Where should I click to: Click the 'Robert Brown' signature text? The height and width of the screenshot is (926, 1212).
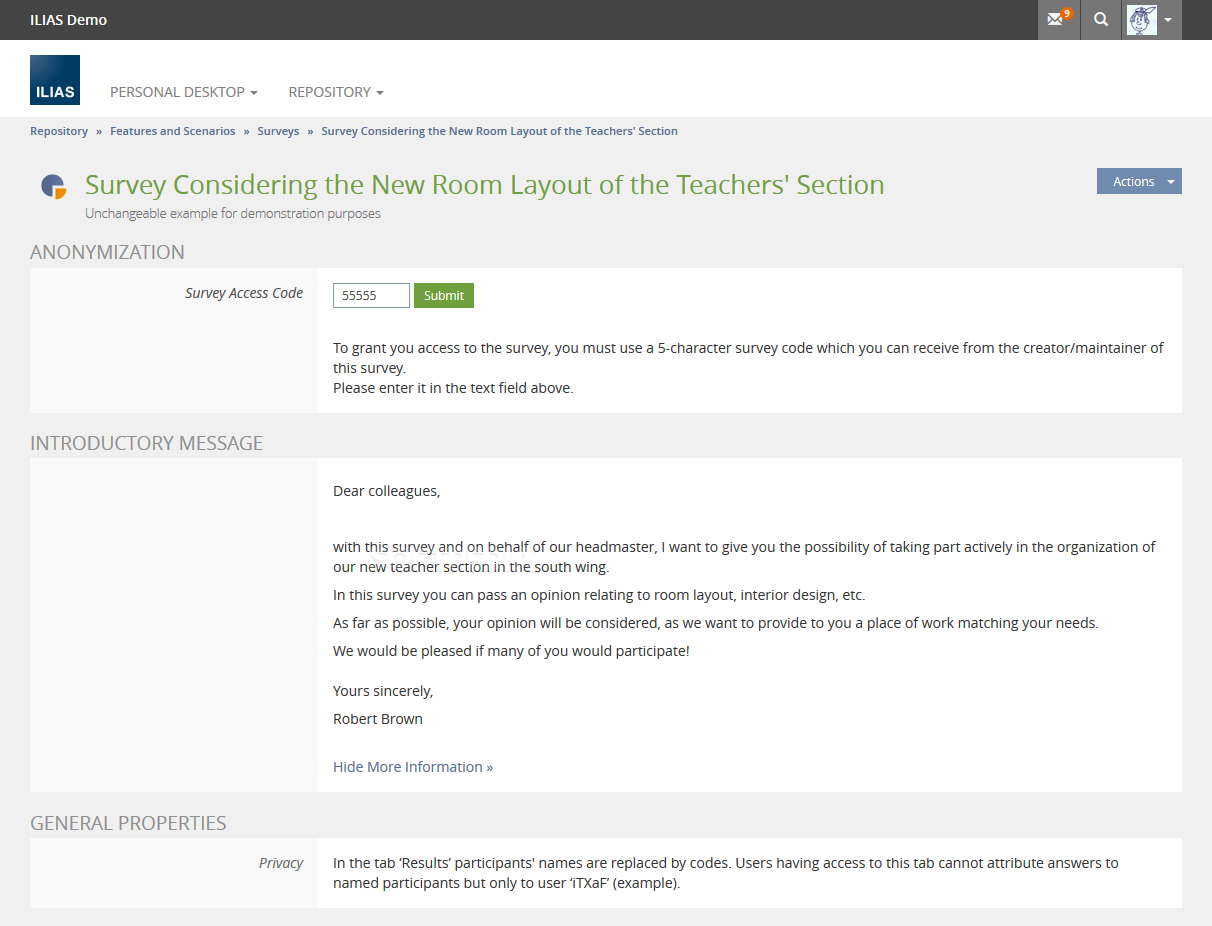pyautogui.click(x=378, y=719)
